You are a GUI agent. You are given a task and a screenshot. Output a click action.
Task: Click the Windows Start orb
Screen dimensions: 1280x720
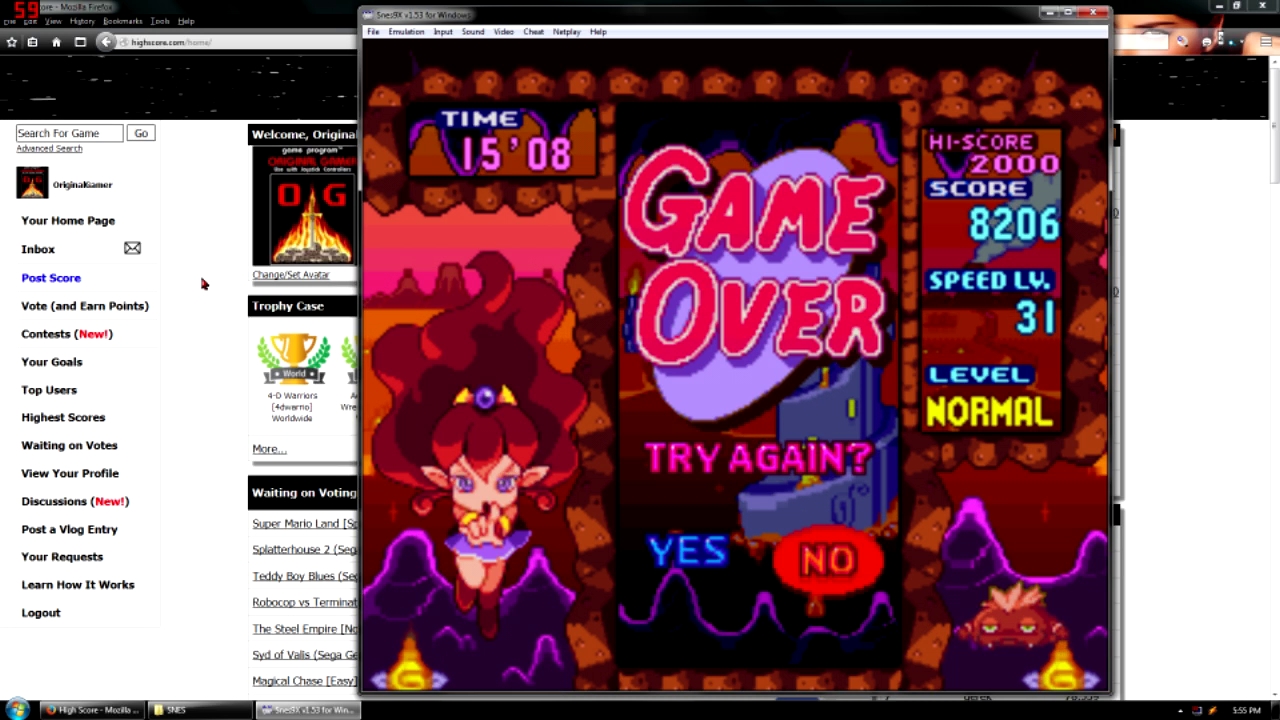coord(17,709)
